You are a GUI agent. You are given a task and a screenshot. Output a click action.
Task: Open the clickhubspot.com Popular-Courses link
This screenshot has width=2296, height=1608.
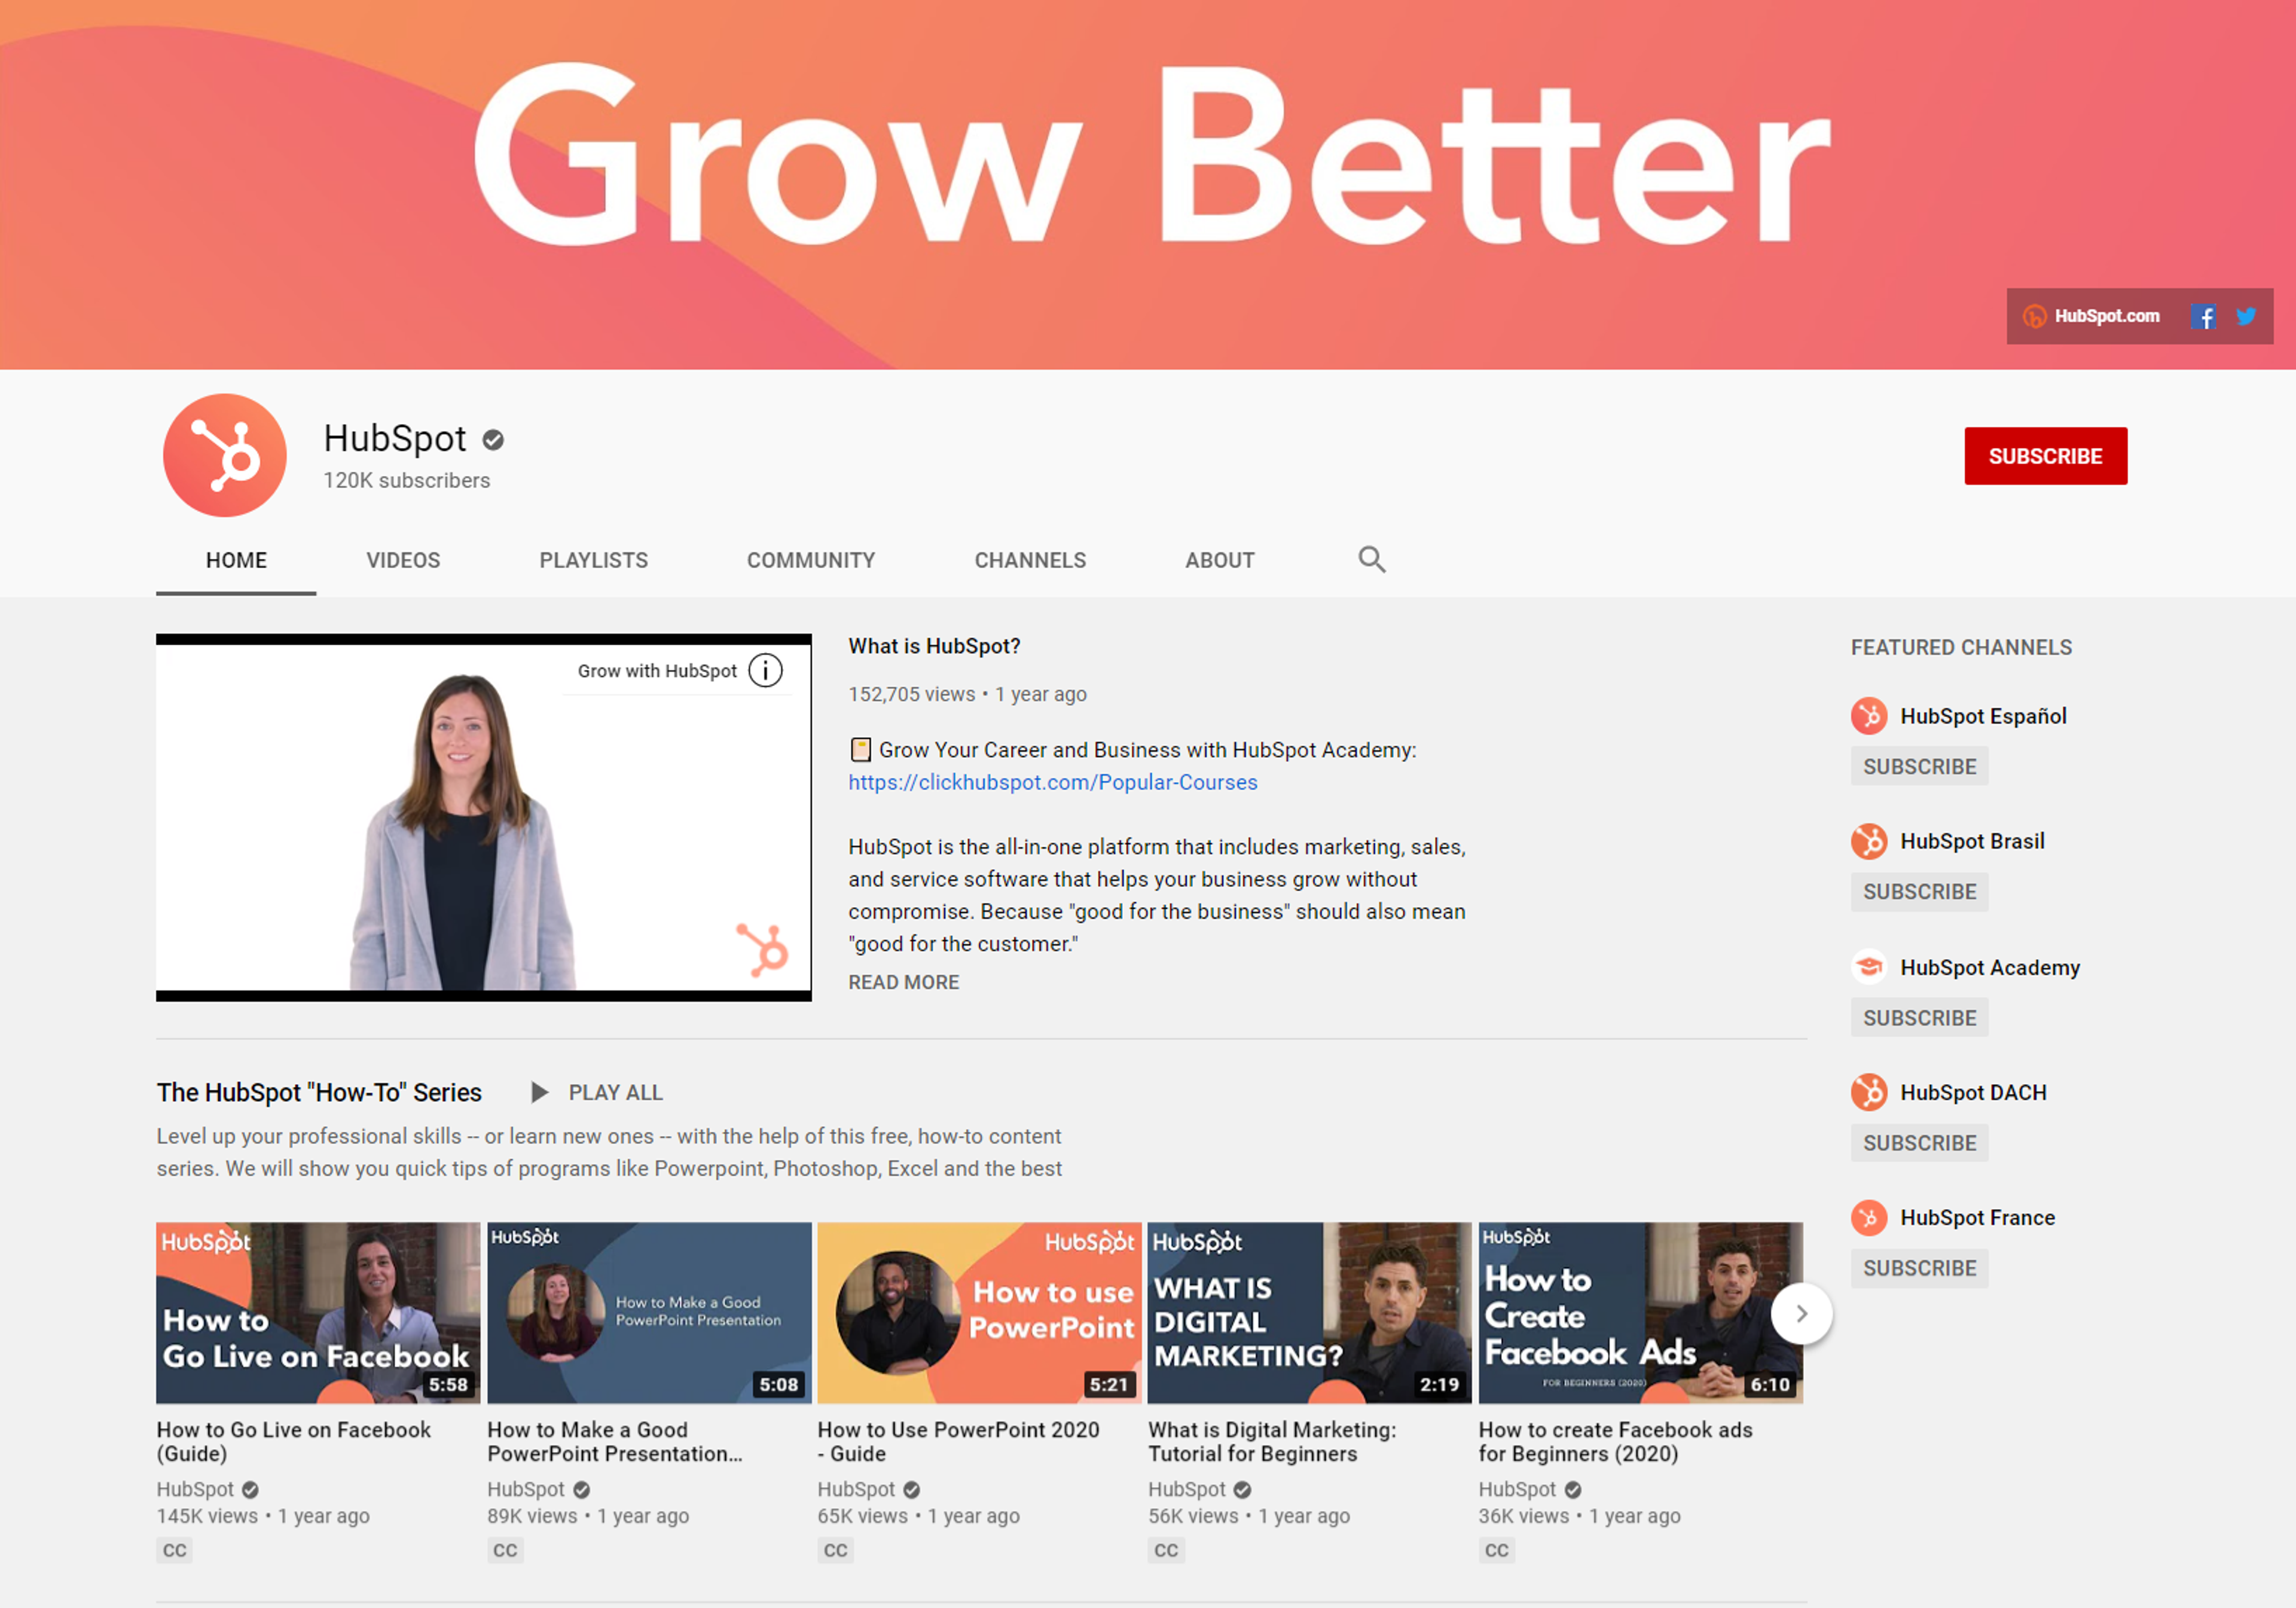1052,782
